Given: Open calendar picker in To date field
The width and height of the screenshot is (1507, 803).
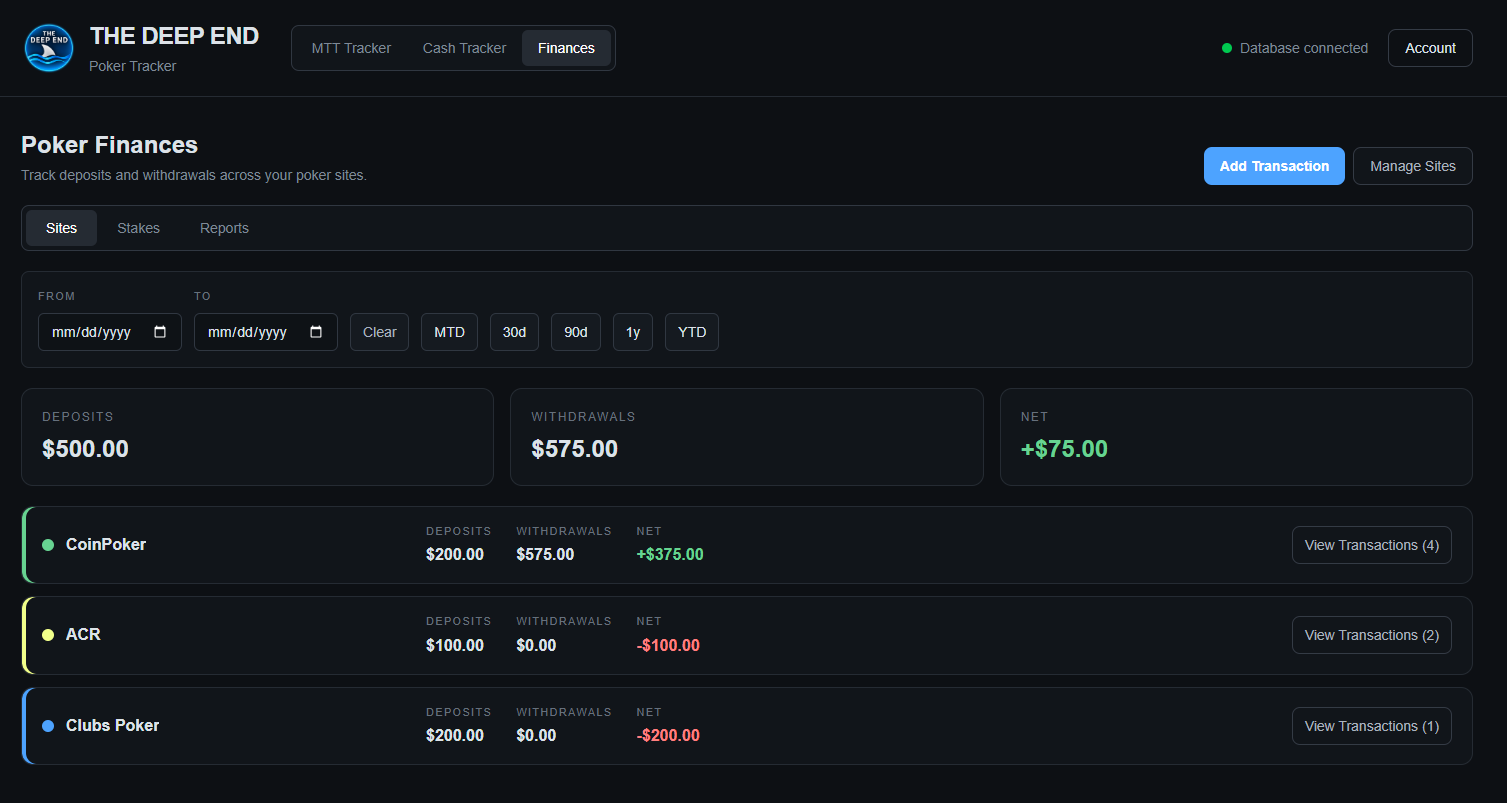Looking at the screenshot, I should pos(316,332).
